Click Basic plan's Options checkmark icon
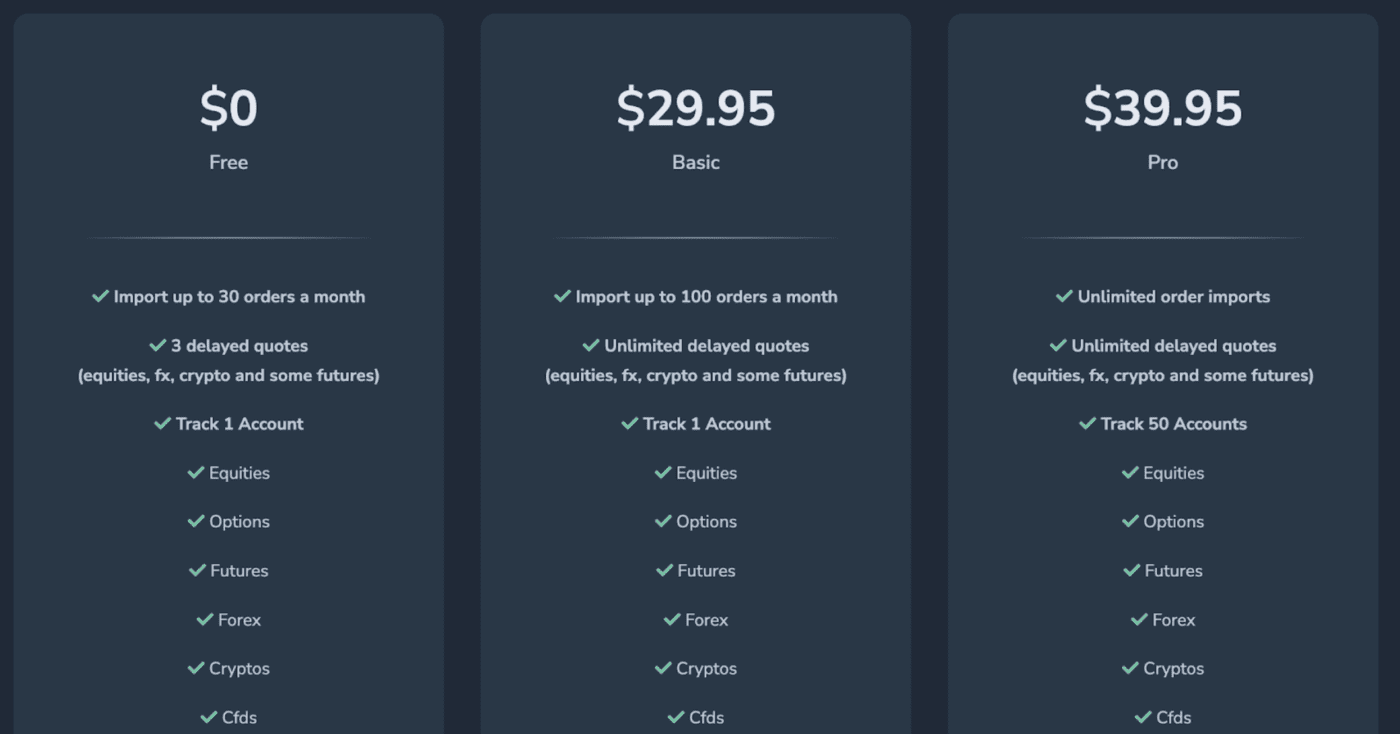 pyautogui.click(x=663, y=522)
